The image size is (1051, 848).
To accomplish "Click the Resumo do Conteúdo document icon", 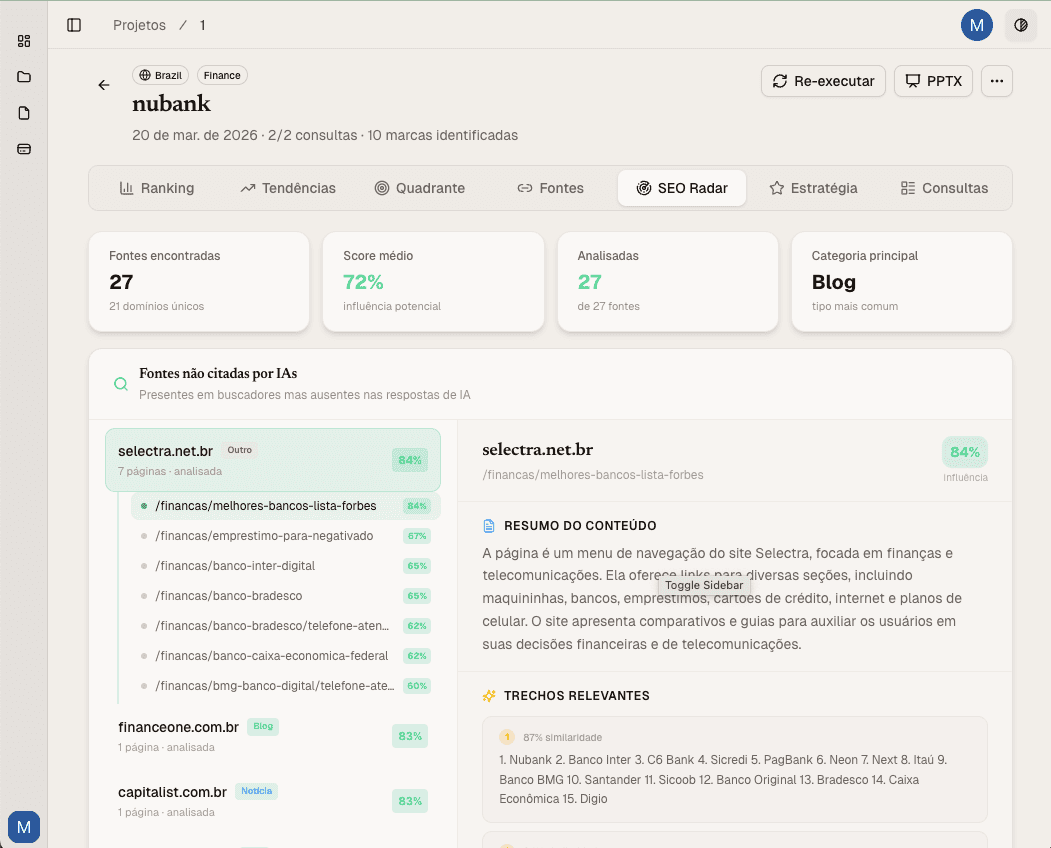I will click(489, 526).
